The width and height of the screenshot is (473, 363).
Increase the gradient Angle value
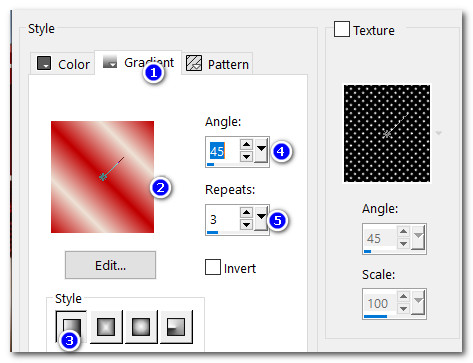coord(246,145)
